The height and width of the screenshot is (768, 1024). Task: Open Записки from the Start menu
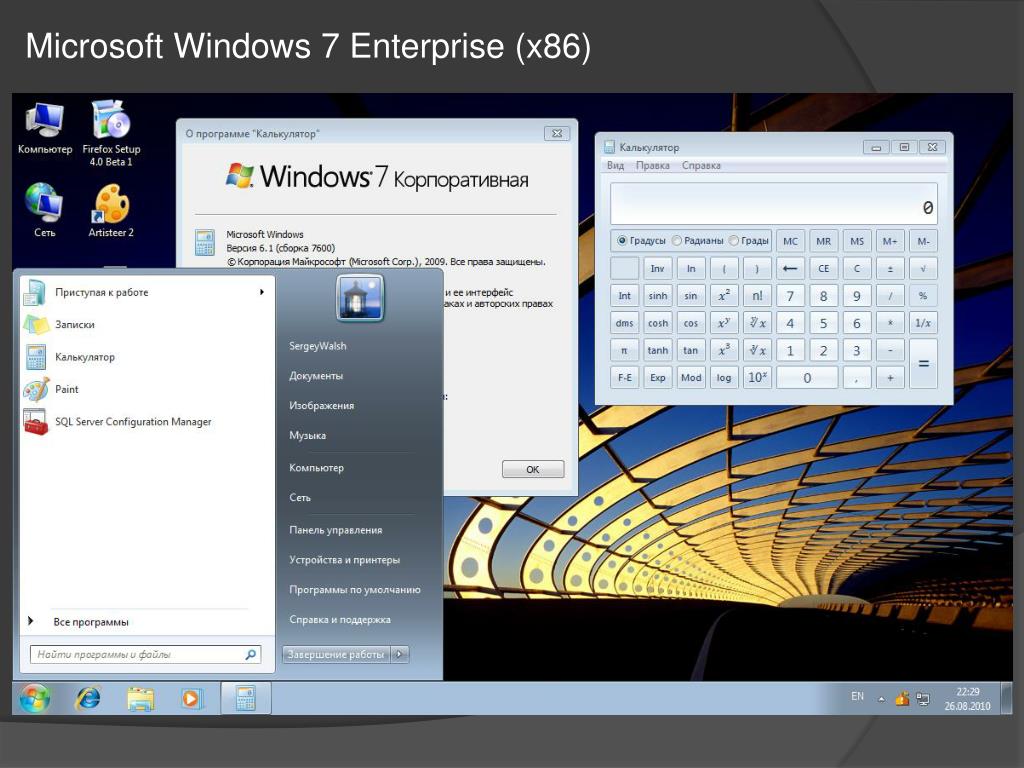(x=147, y=325)
